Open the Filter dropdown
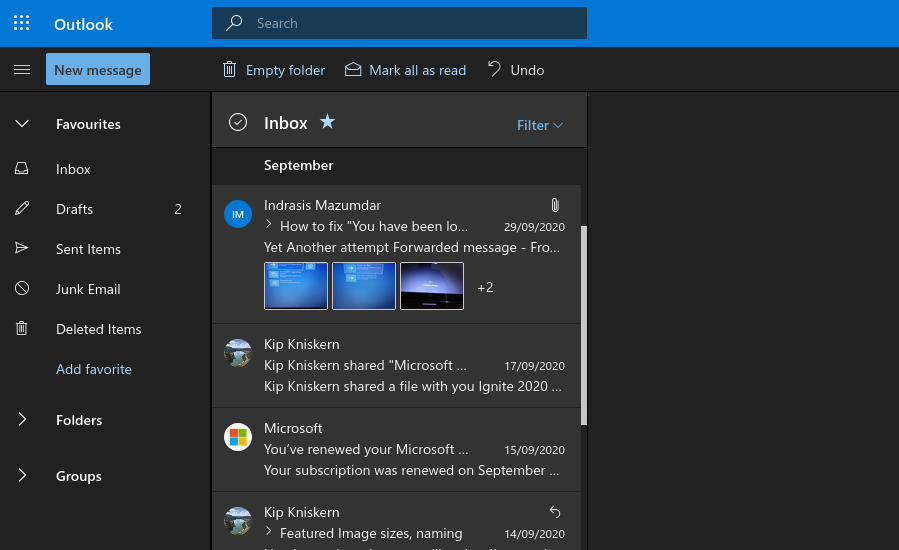The image size is (899, 550). [540, 125]
